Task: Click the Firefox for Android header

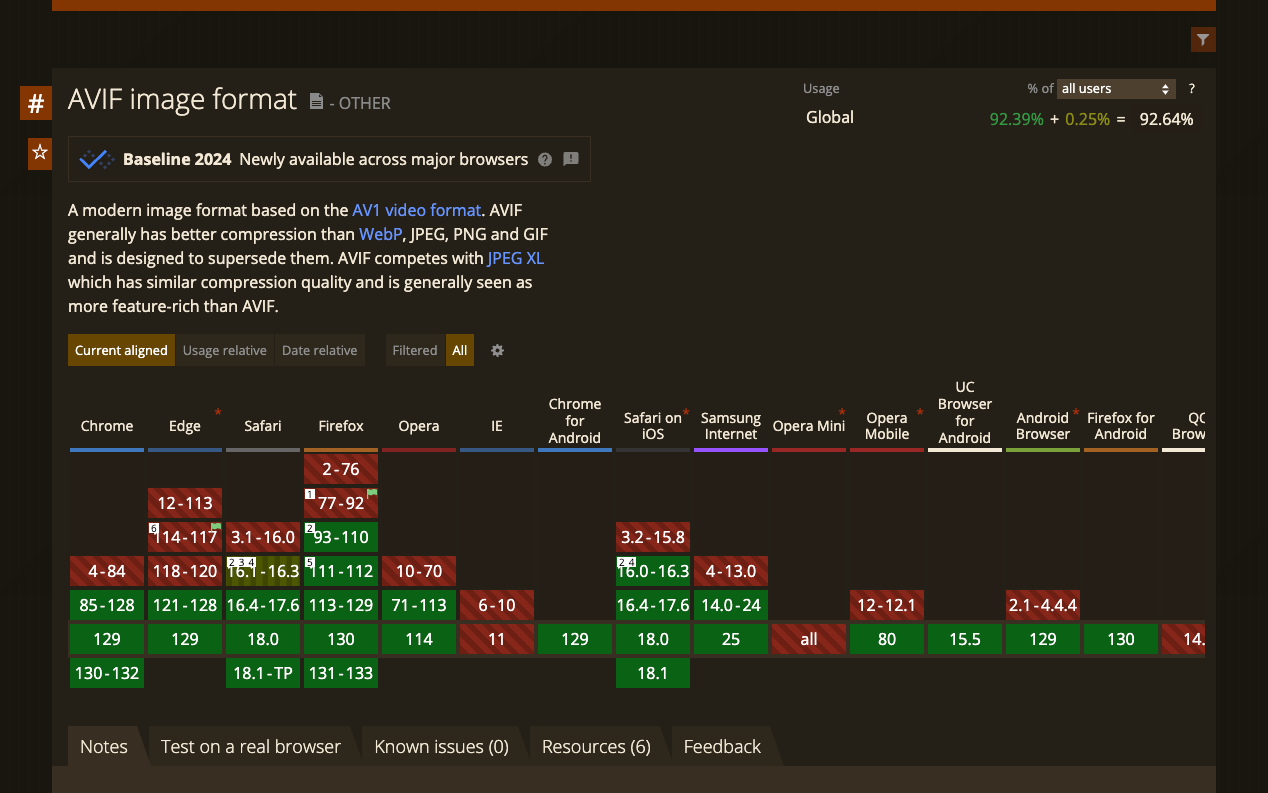Action: [1121, 426]
